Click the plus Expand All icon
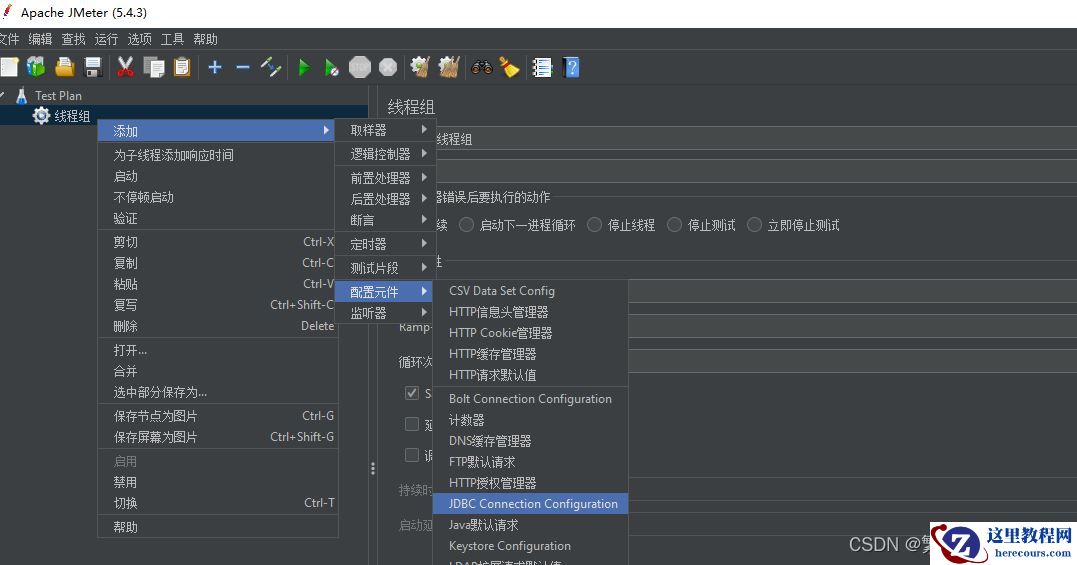This screenshot has height=565, width=1077. coord(215,67)
